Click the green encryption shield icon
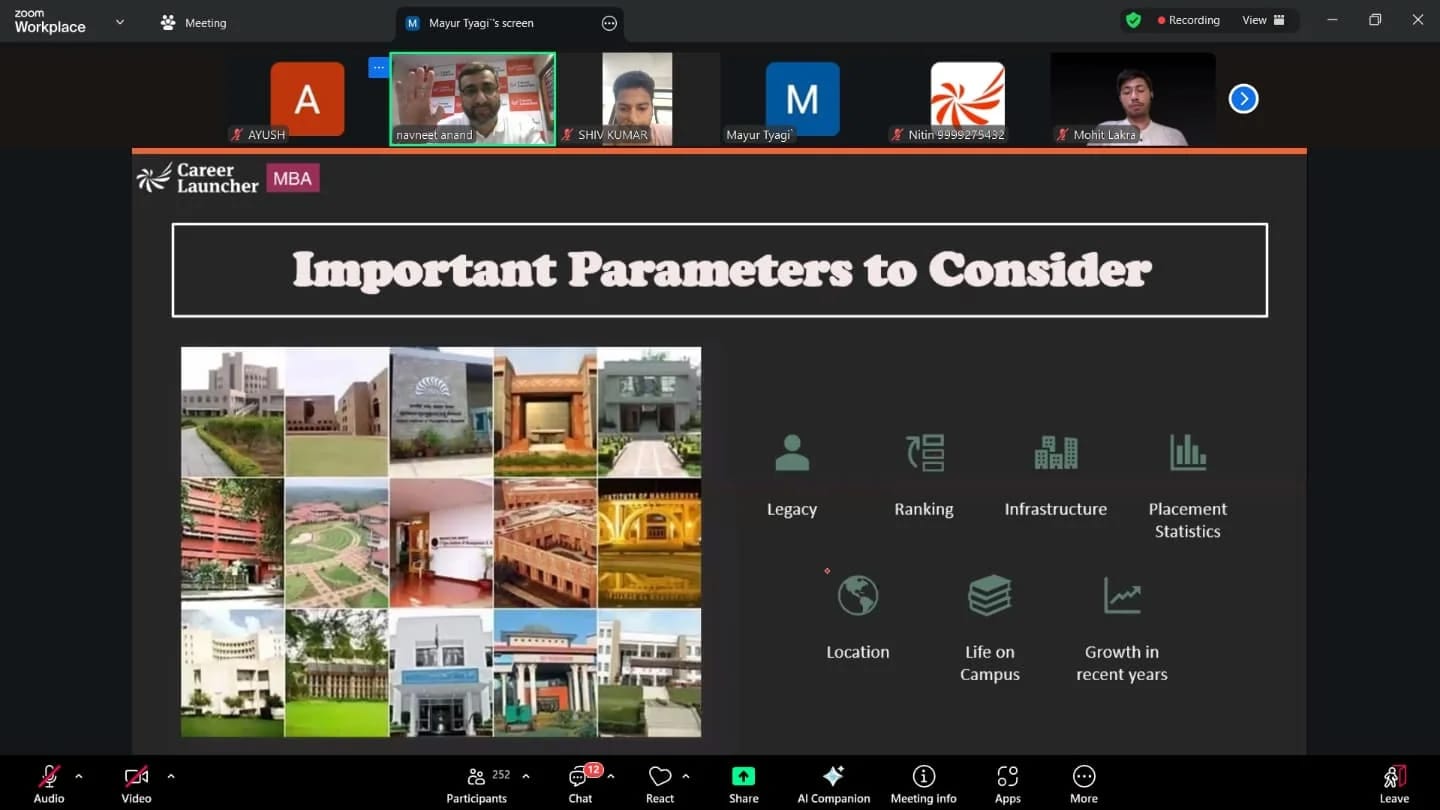This screenshot has height=810, width=1440. pyautogui.click(x=1133, y=20)
